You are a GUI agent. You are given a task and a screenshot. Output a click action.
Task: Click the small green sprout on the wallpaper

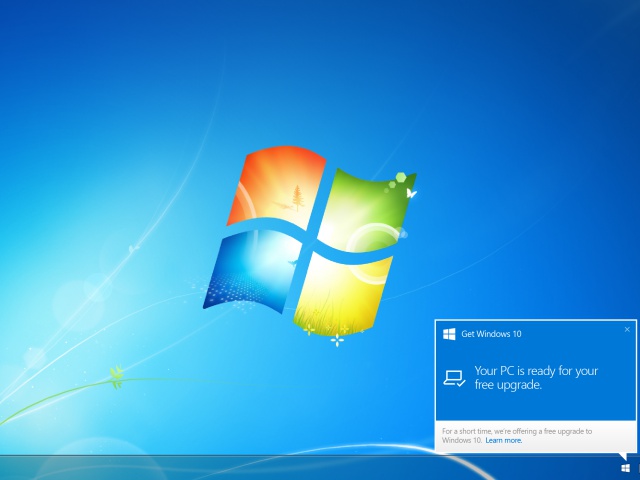click(117, 376)
